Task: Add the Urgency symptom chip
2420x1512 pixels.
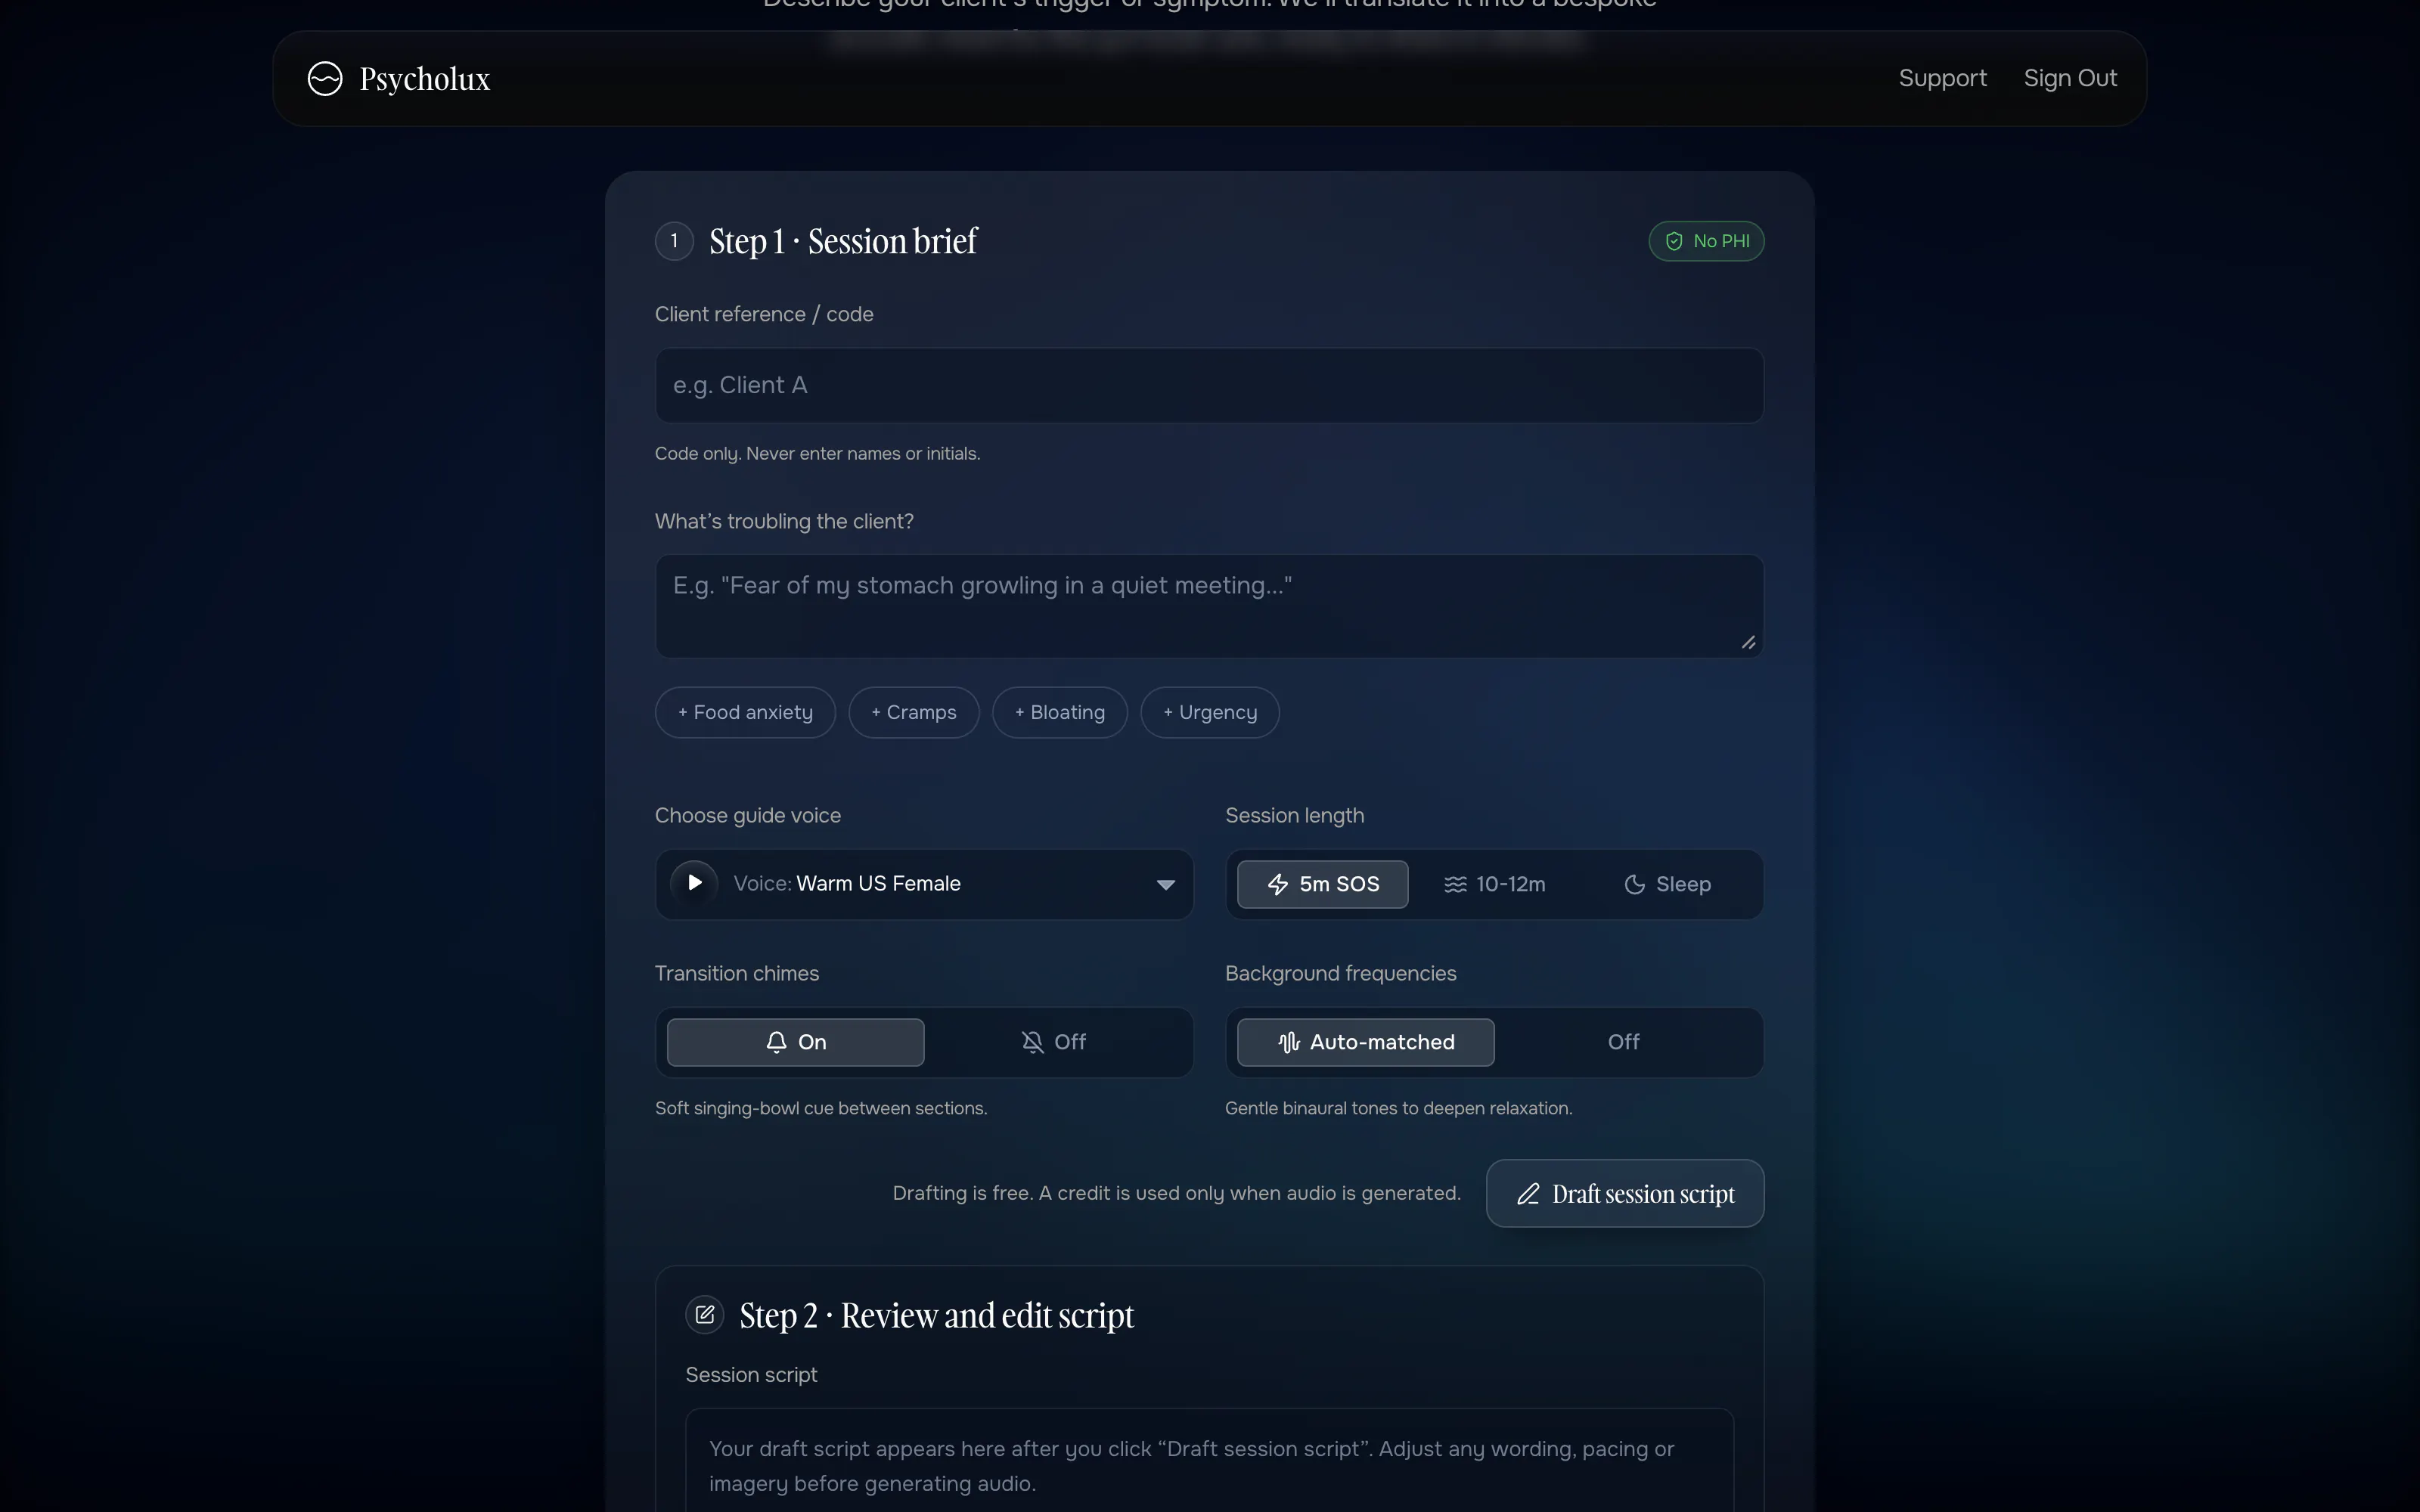Action: click(x=1210, y=713)
